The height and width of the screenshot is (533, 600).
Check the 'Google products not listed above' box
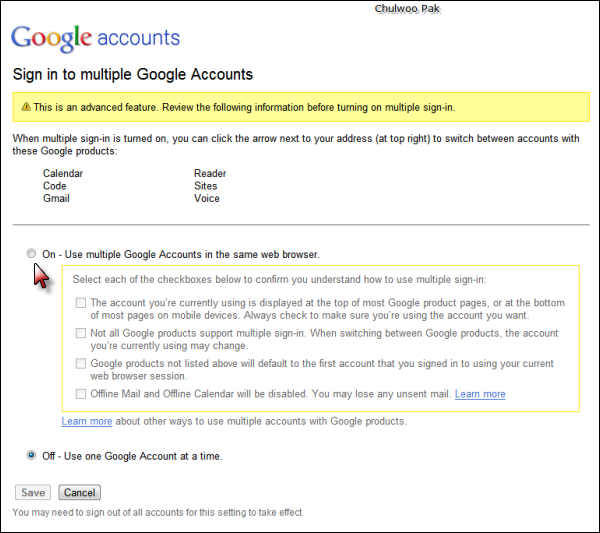click(81, 363)
